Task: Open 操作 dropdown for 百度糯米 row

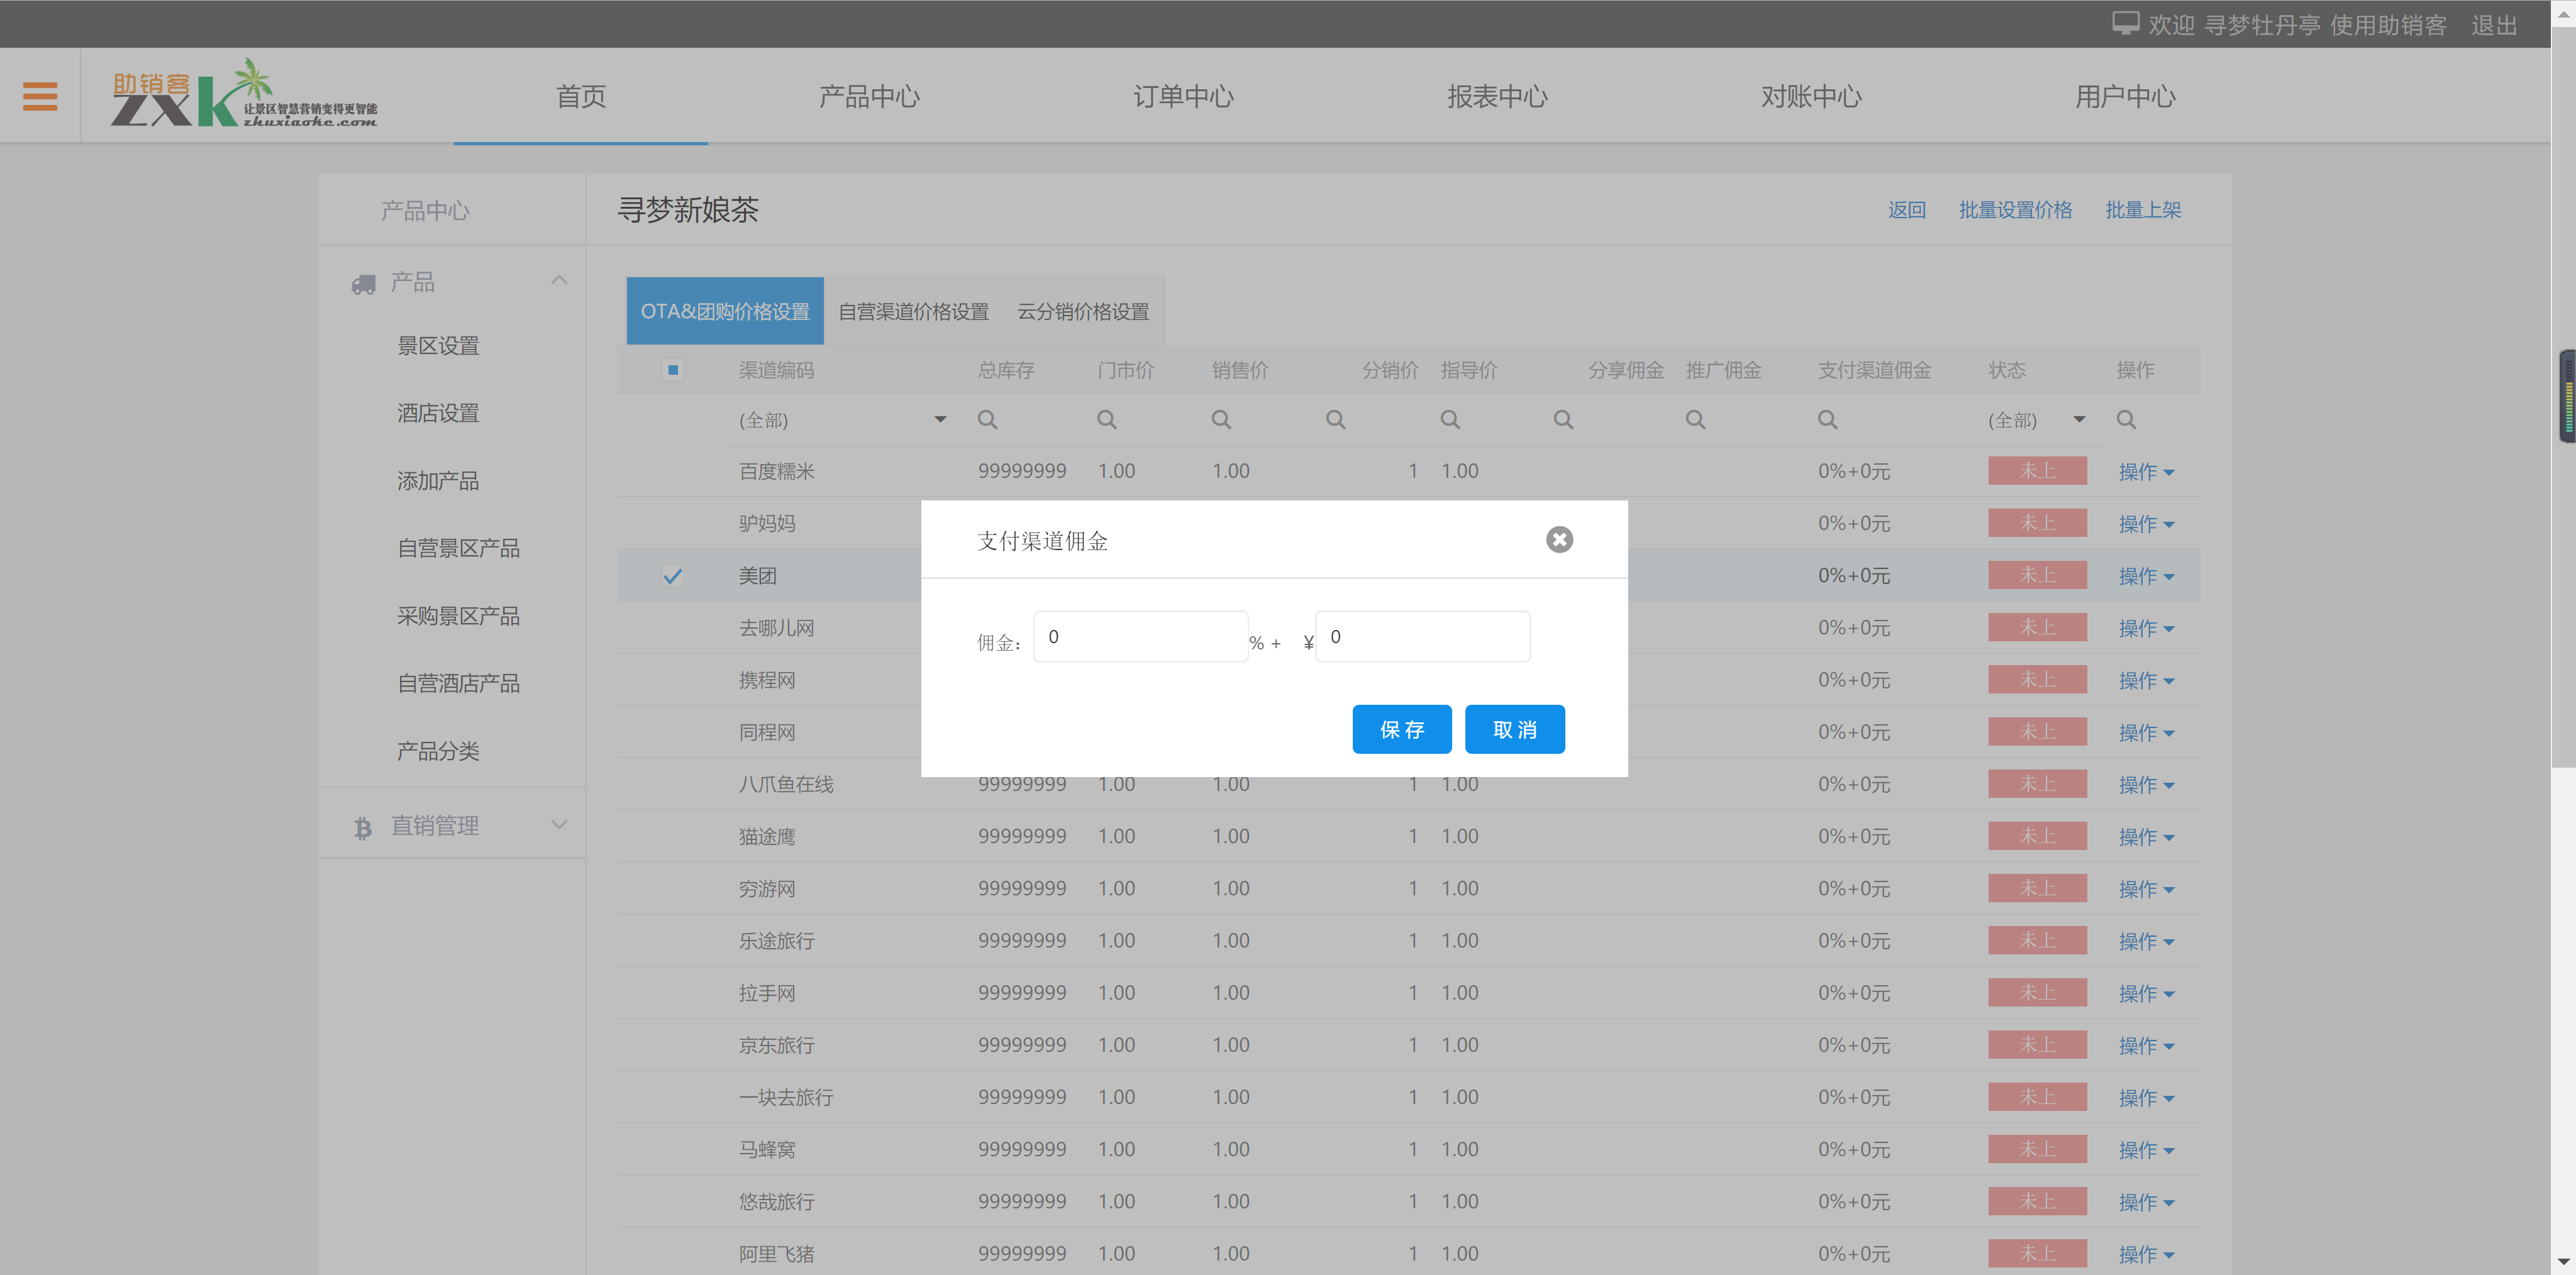Action: tap(2146, 472)
